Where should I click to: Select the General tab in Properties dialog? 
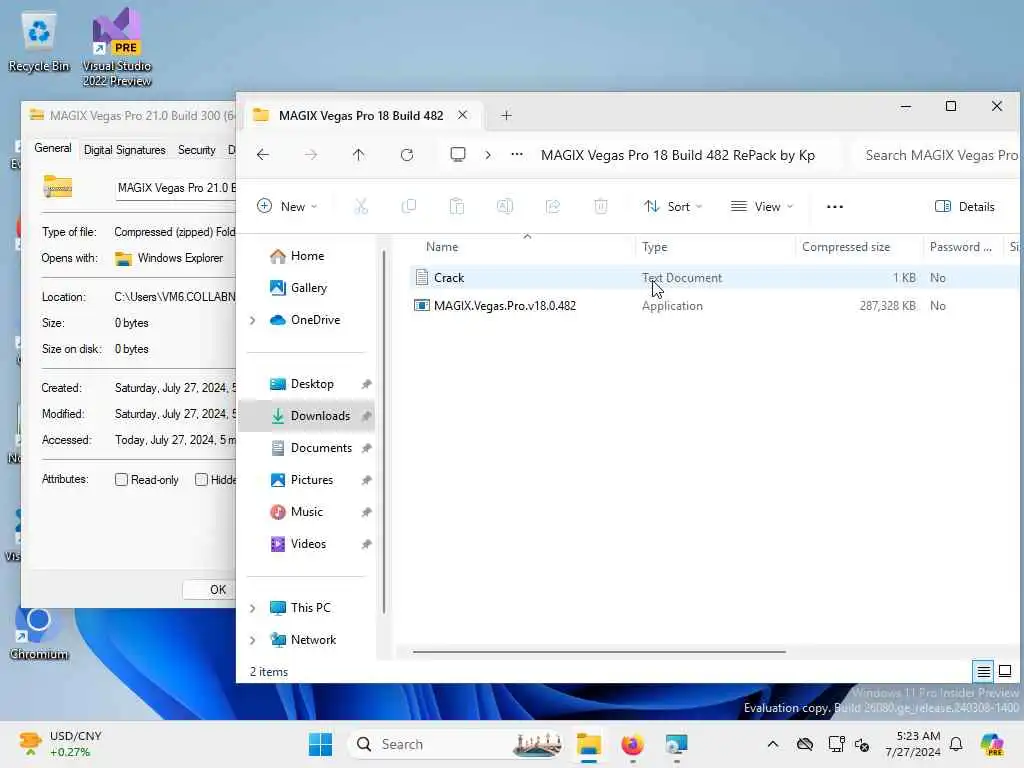click(x=53, y=149)
